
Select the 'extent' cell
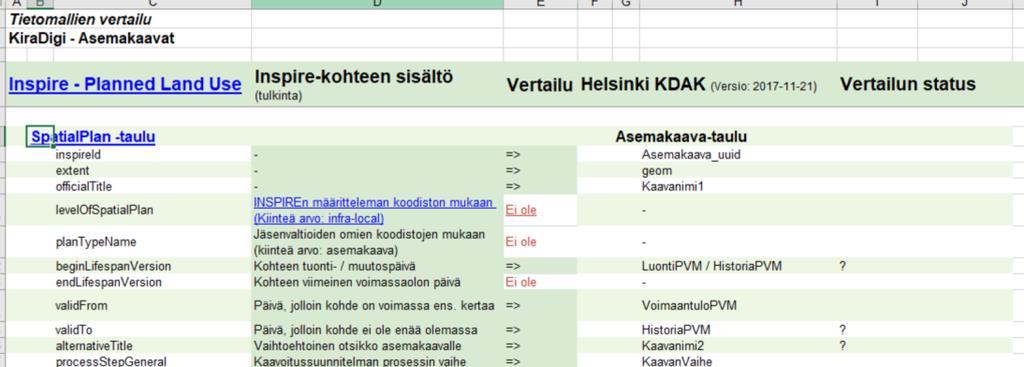click(x=72, y=170)
